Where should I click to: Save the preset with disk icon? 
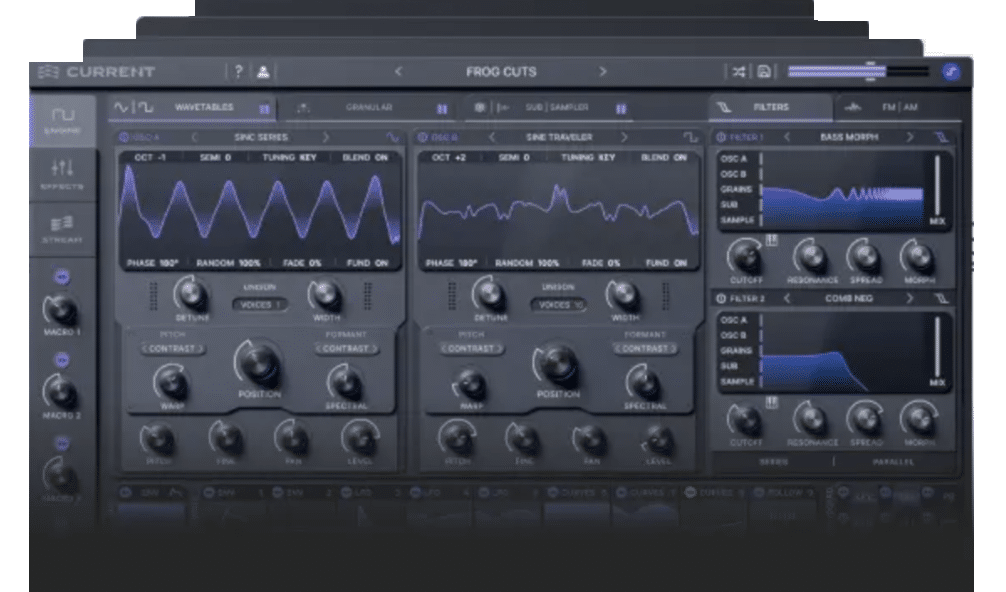click(x=763, y=72)
